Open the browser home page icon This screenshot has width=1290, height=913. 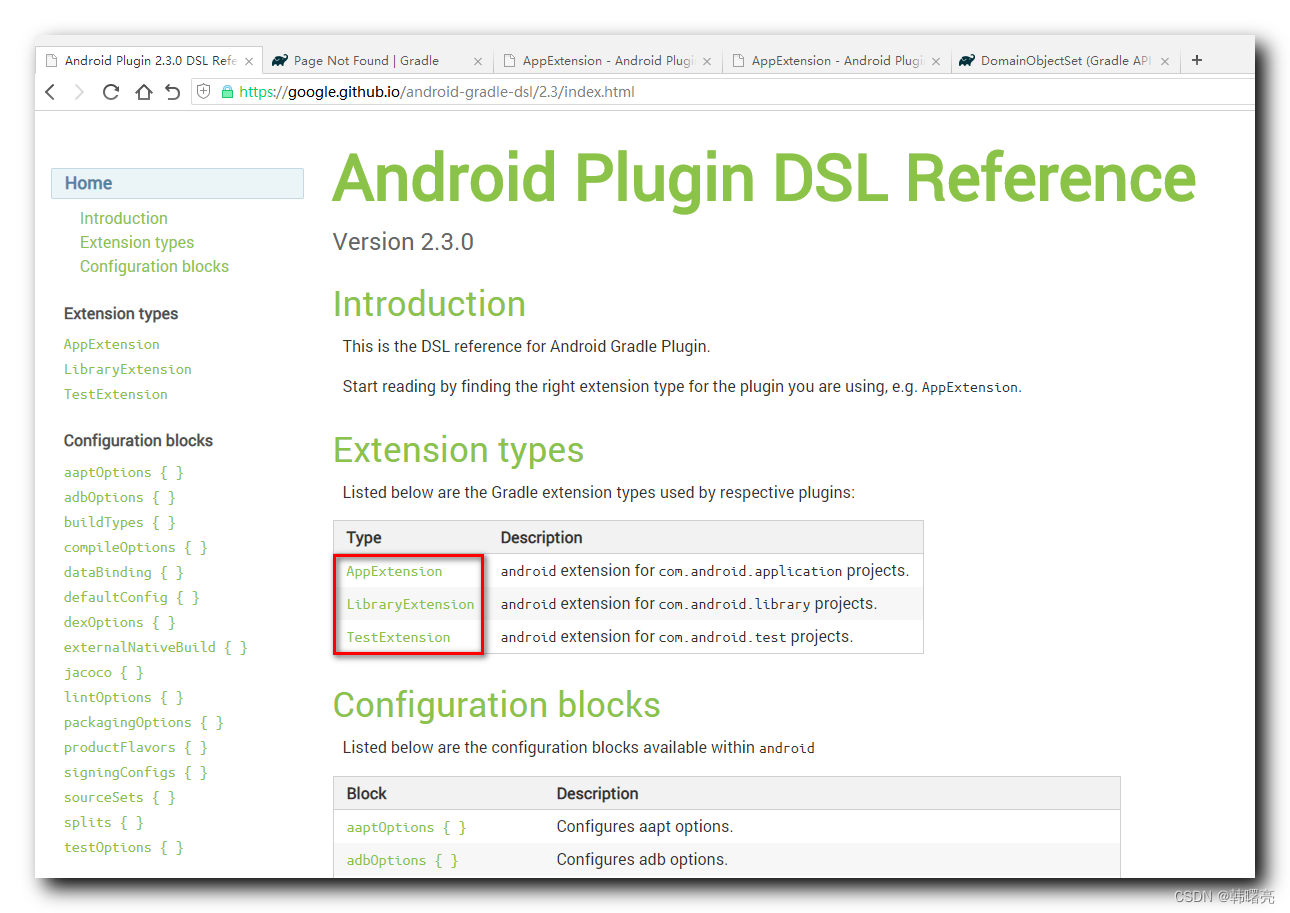coord(143,92)
